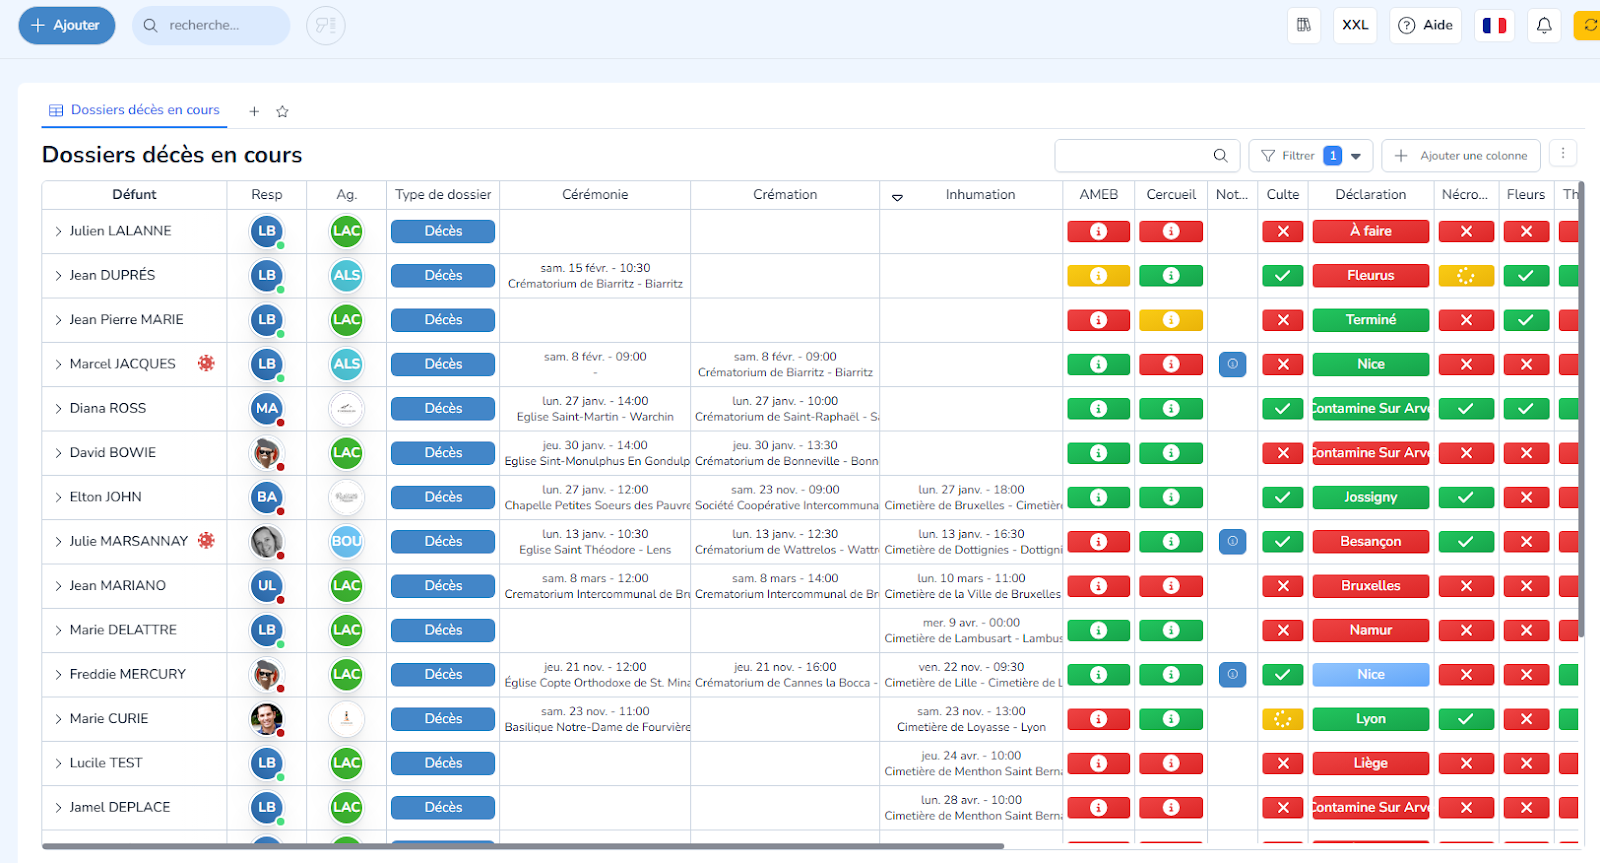This screenshot has width=1600, height=863.
Task: Sort by the Cérémonie column header
Action: pyautogui.click(x=595, y=195)
